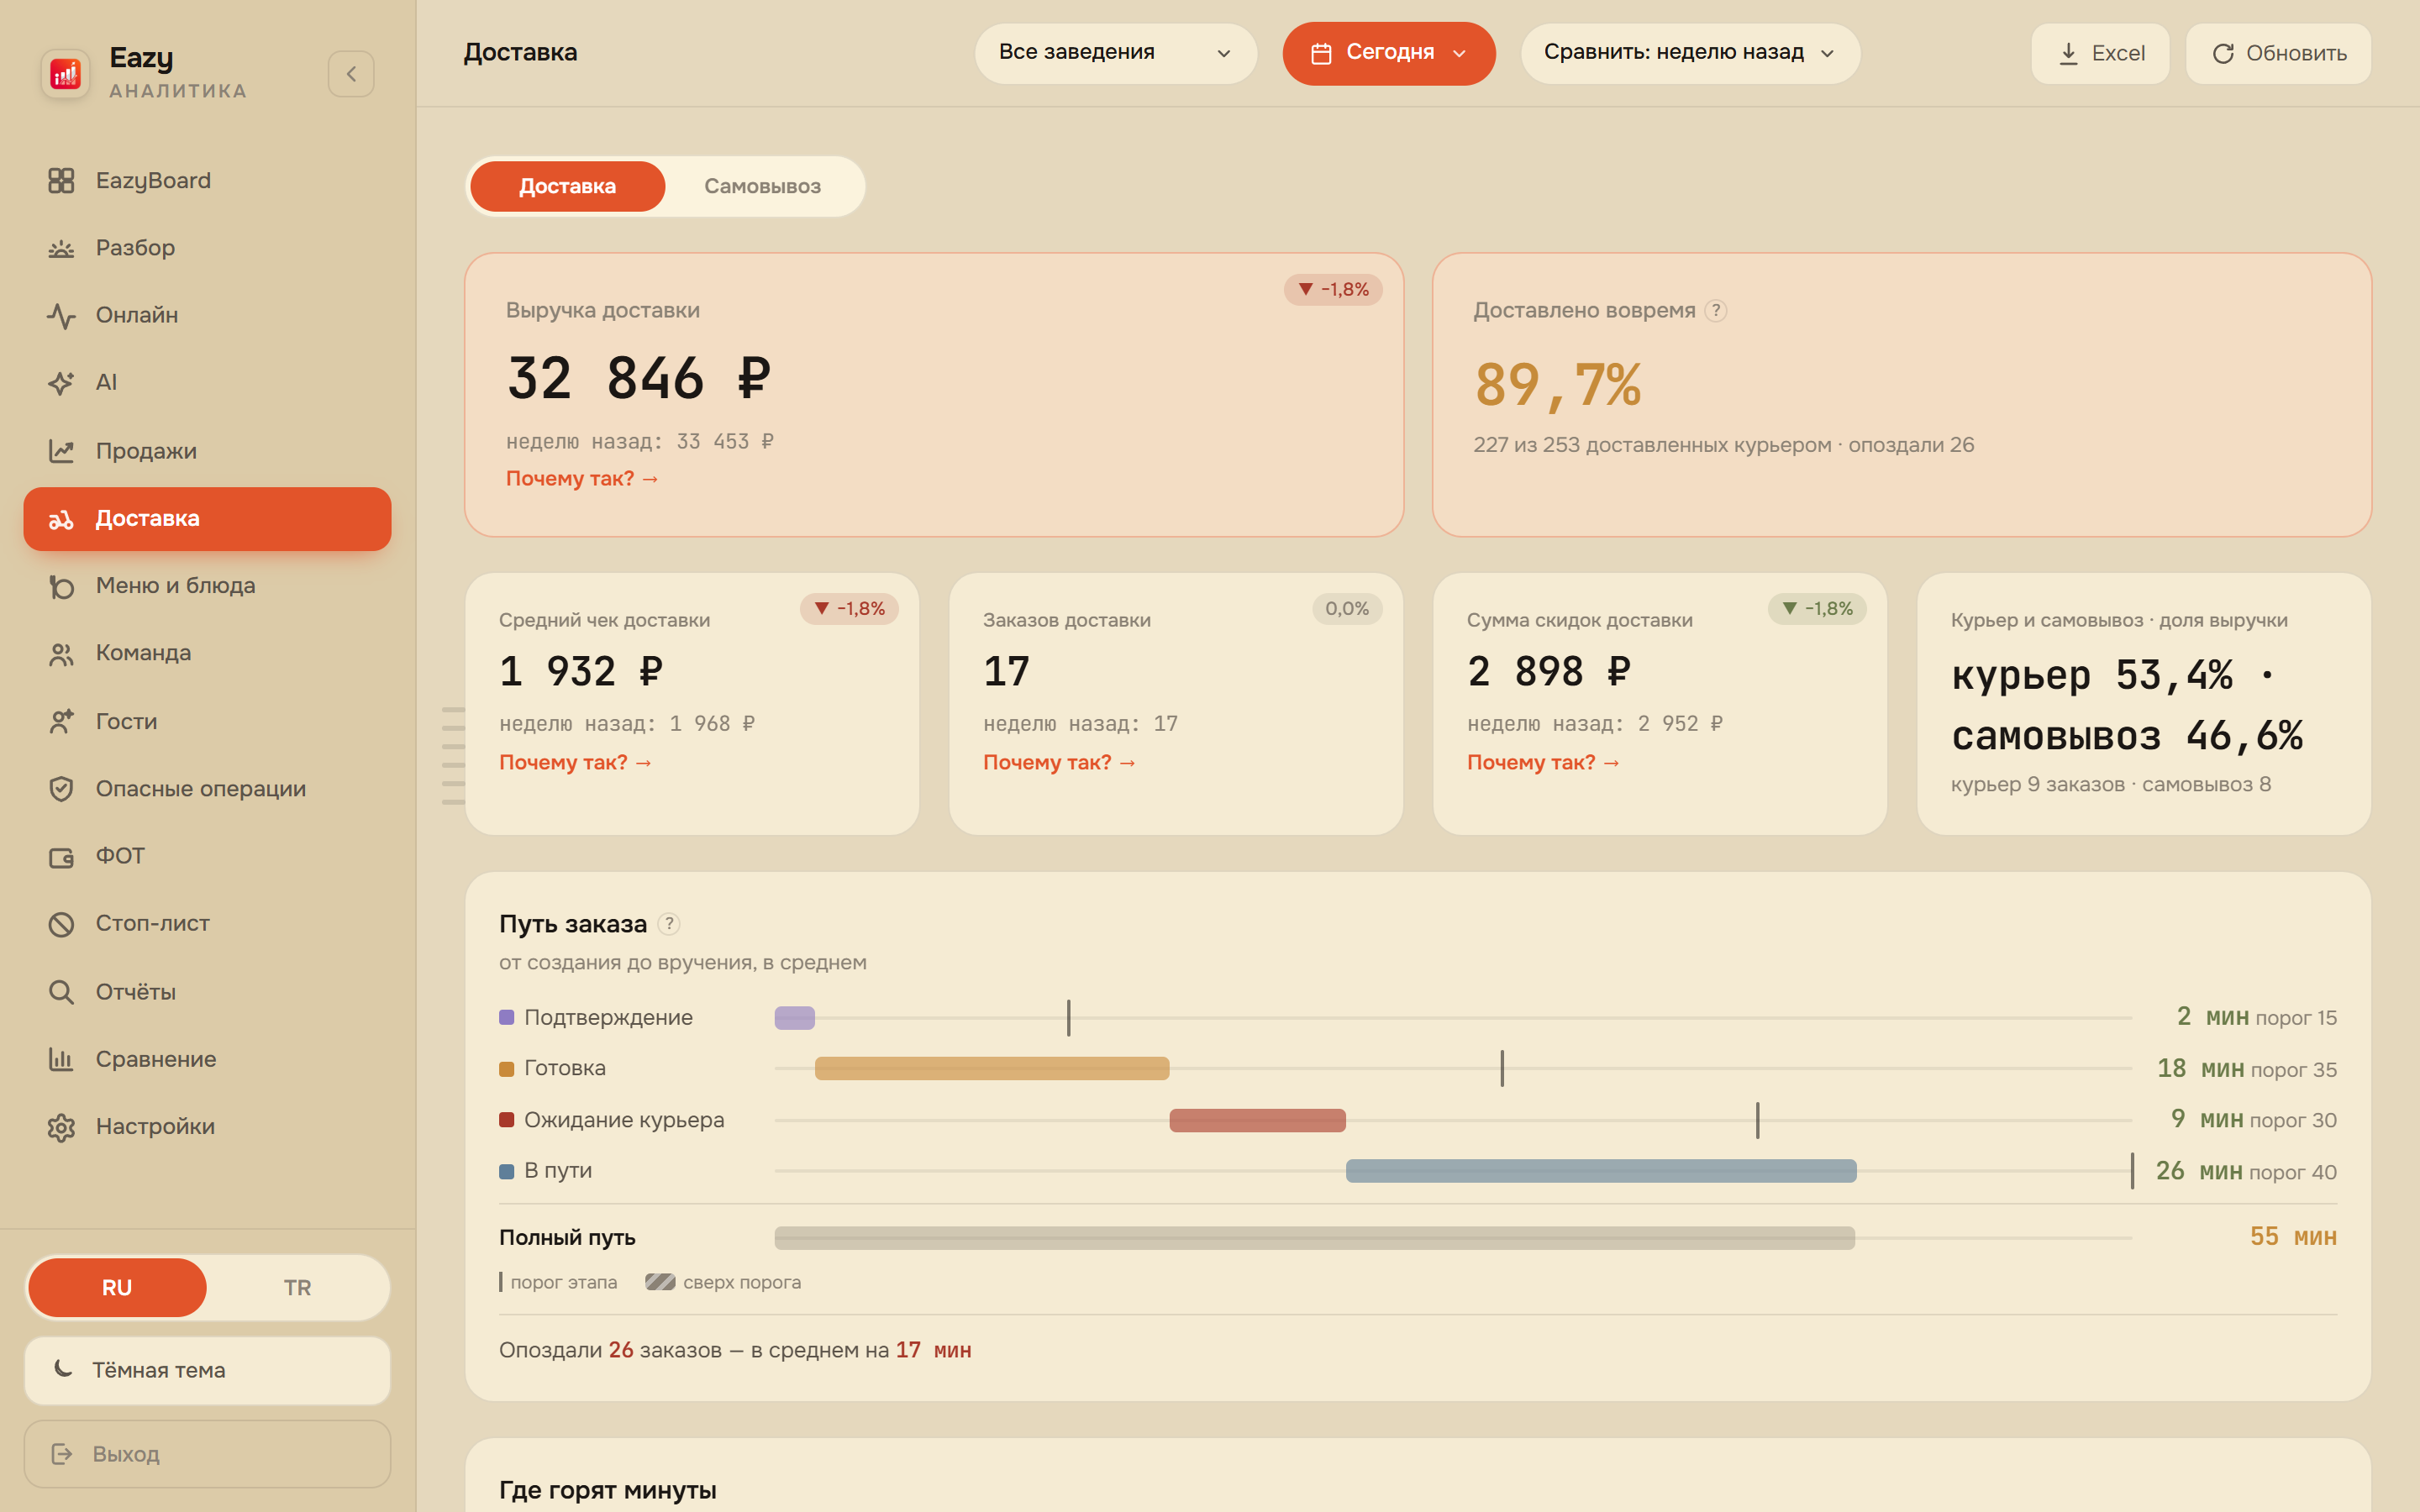
Task: Click the Продажи chart icon
Action: 61,451
